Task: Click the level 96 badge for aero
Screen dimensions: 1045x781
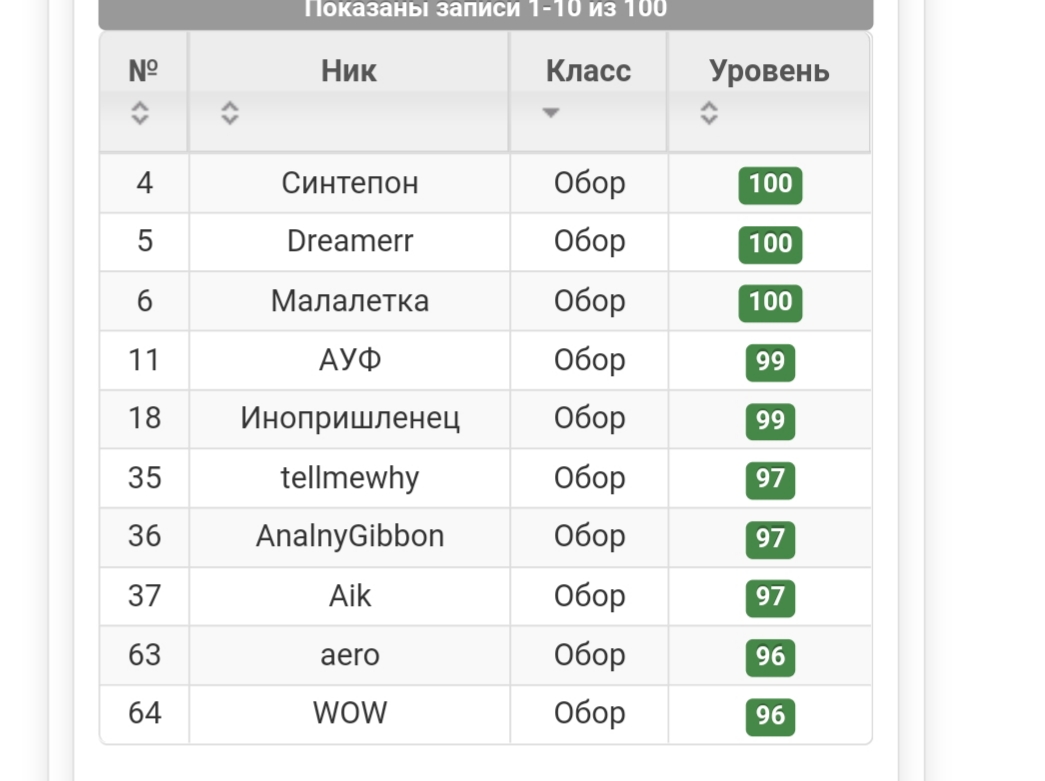Action: [770, 656]
